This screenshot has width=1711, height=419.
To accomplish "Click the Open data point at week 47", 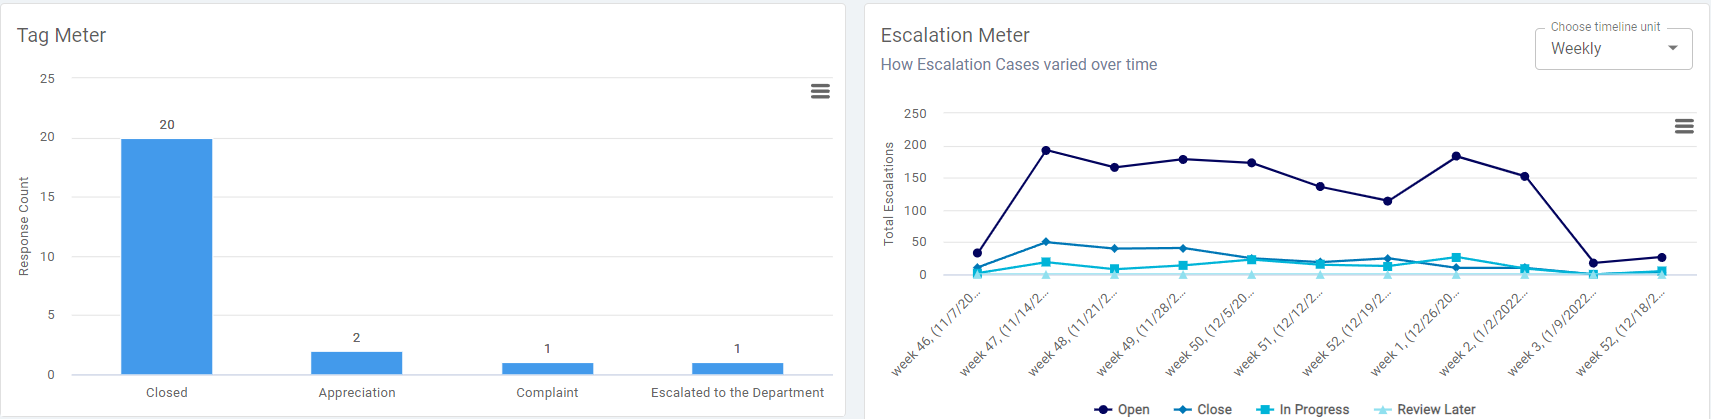I will click(x=1046, y=151).
